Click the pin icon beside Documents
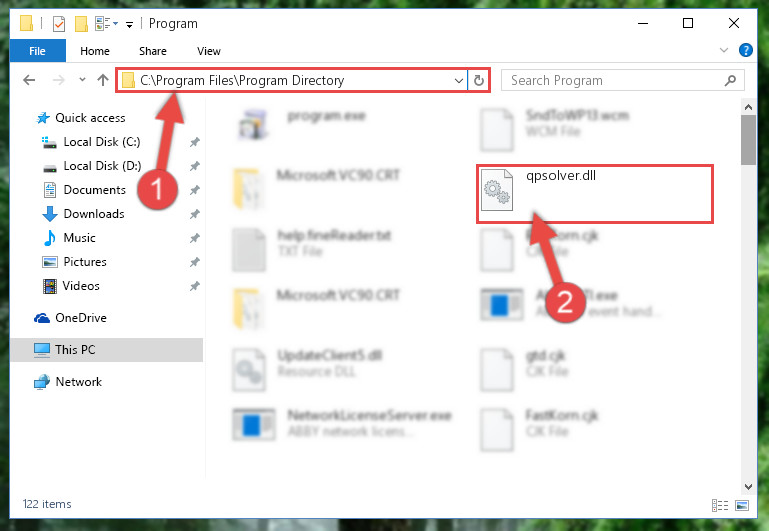This screenshot has width=769, height=531. [195, 190]
